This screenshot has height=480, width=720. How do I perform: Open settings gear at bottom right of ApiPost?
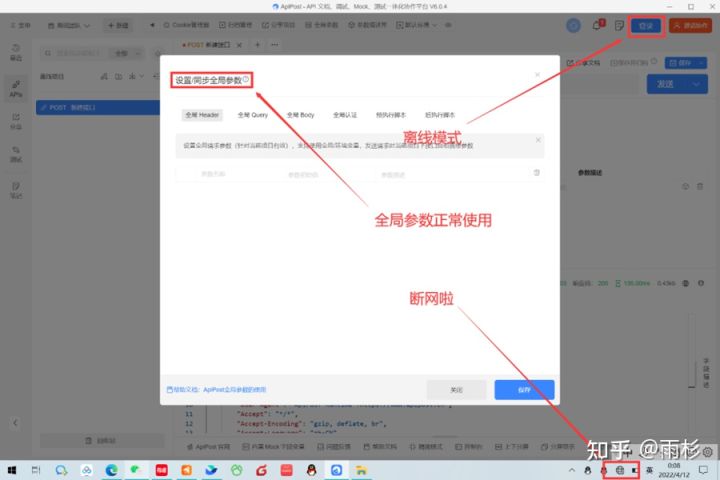(708, 452)
